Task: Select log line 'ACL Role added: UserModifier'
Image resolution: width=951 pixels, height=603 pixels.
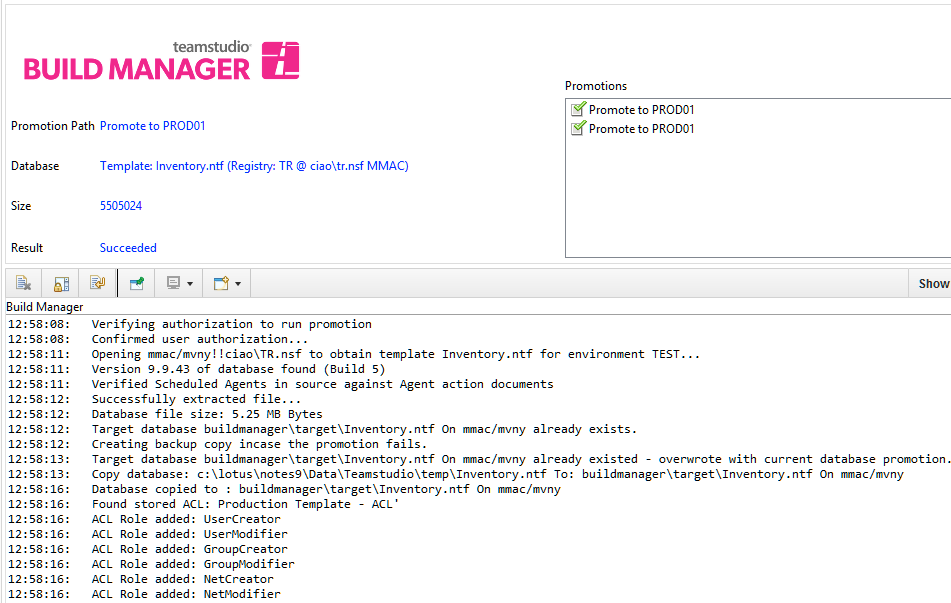Action: (190, 534)
